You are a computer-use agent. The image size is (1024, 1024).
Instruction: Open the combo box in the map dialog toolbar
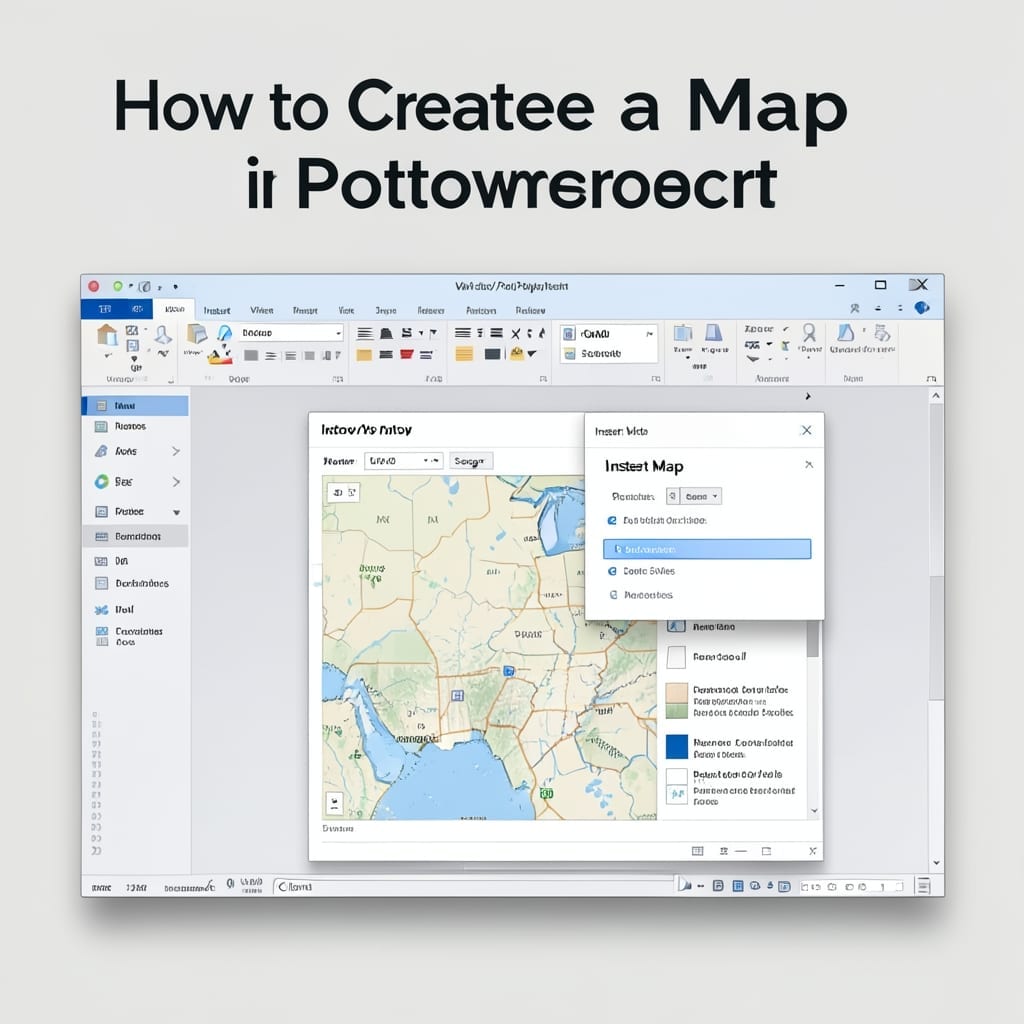[404, 461]
